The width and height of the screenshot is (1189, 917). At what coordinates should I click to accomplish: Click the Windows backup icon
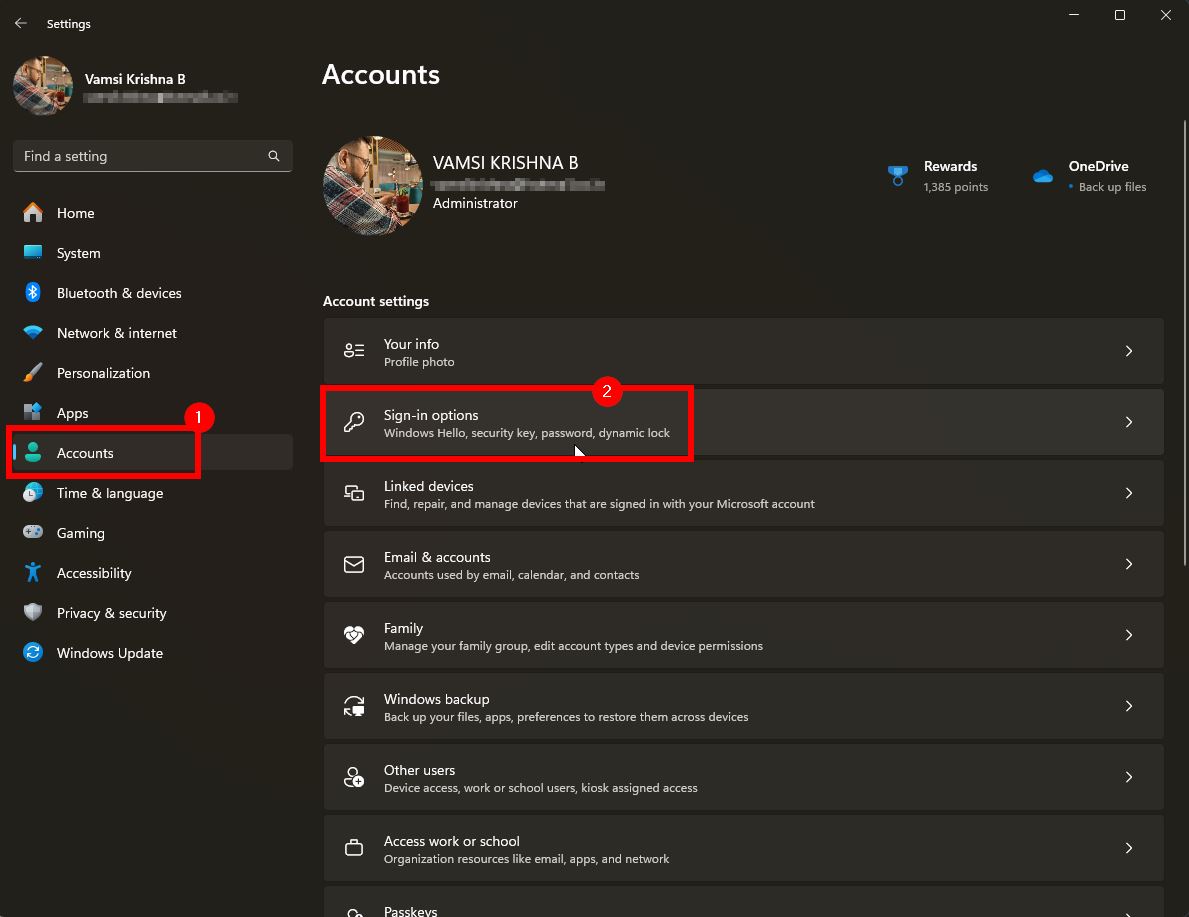pyautogui.click(x=354, y=706)
